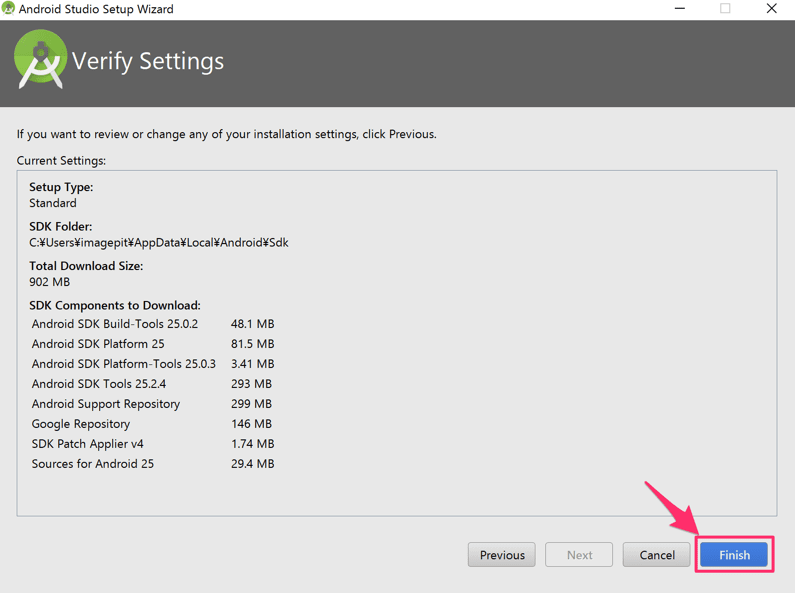Minimize the Setup Wizard window

(679, 9)
